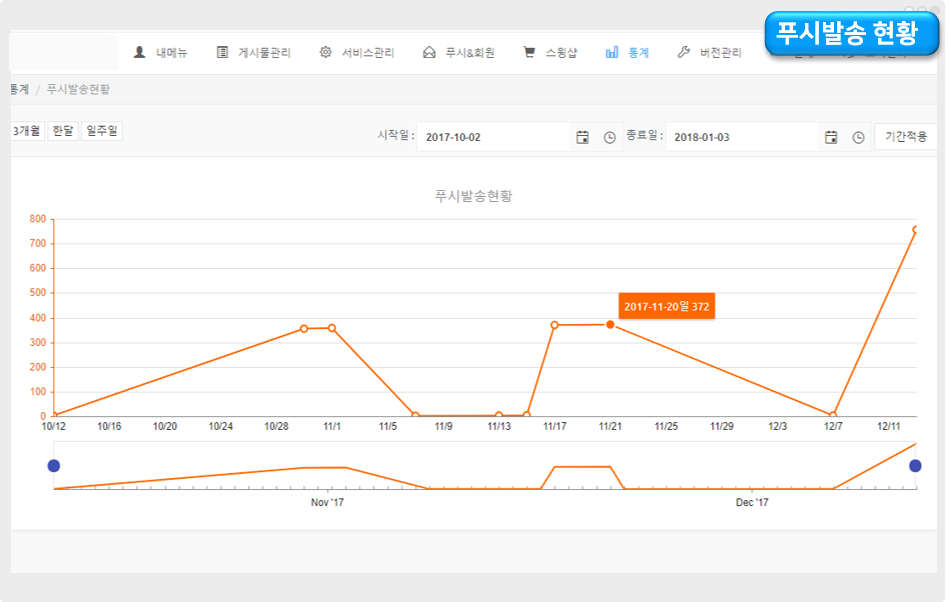
Task: Select the 푸시&회원 menu item
Action: click(459, 53)
